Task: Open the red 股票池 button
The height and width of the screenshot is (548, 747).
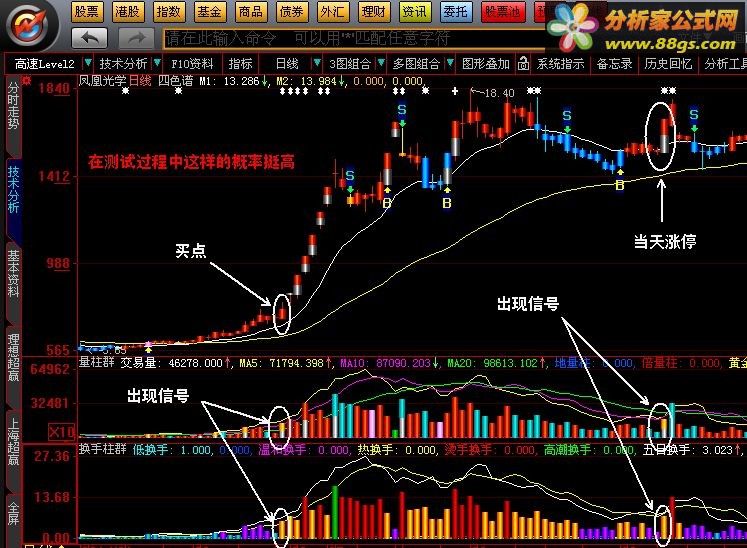Action: click(503, 12)
